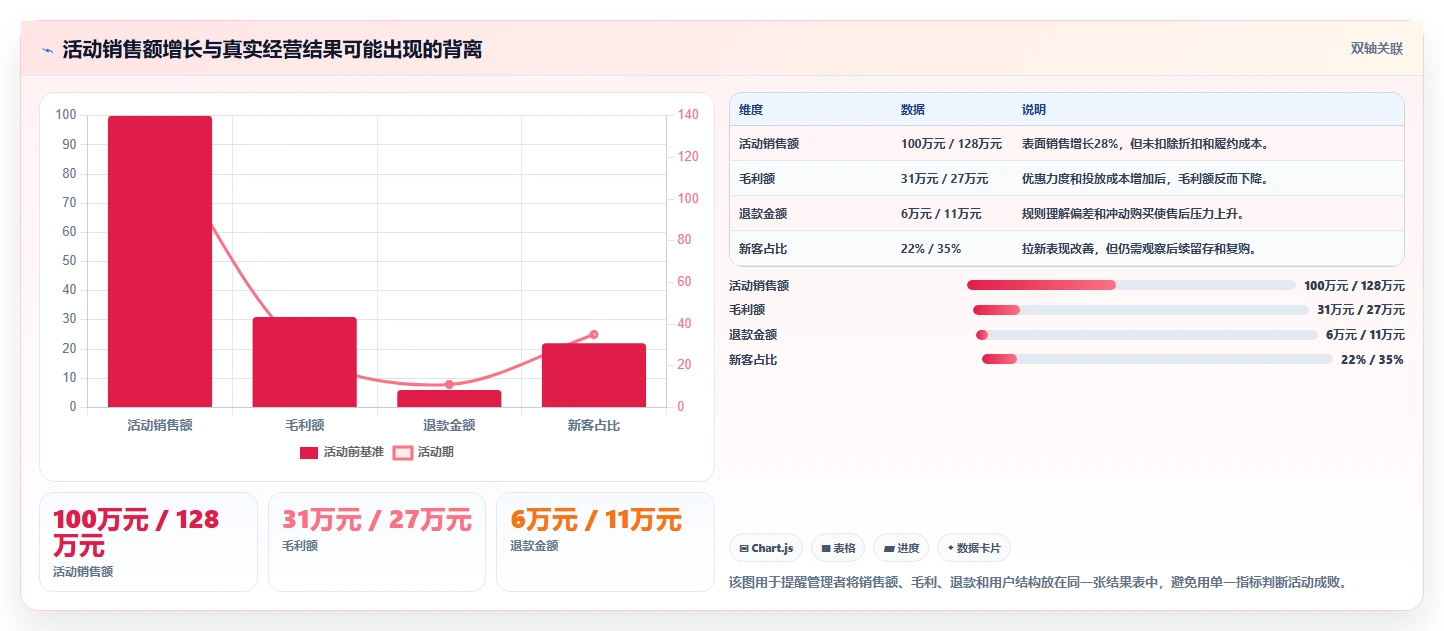Image resolution: width=1444 pixels, height=631 pixels.
Task: Click the 活动销售额 bar in chart
Action: [x=160, y=262]
